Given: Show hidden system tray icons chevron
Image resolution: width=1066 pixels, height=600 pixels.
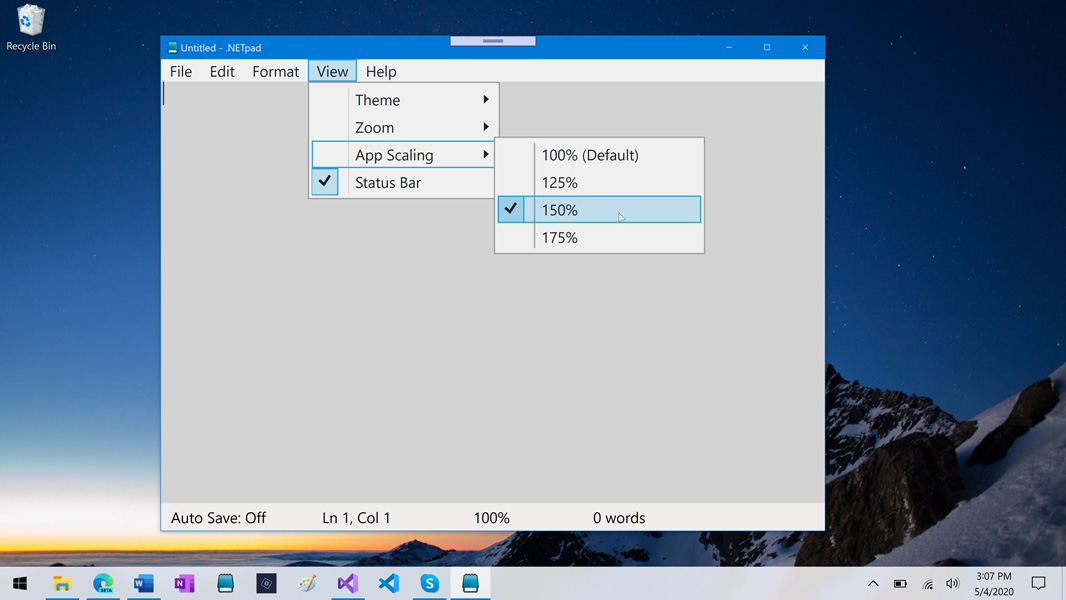Looking at the screenshot, I should pos(873,583).
